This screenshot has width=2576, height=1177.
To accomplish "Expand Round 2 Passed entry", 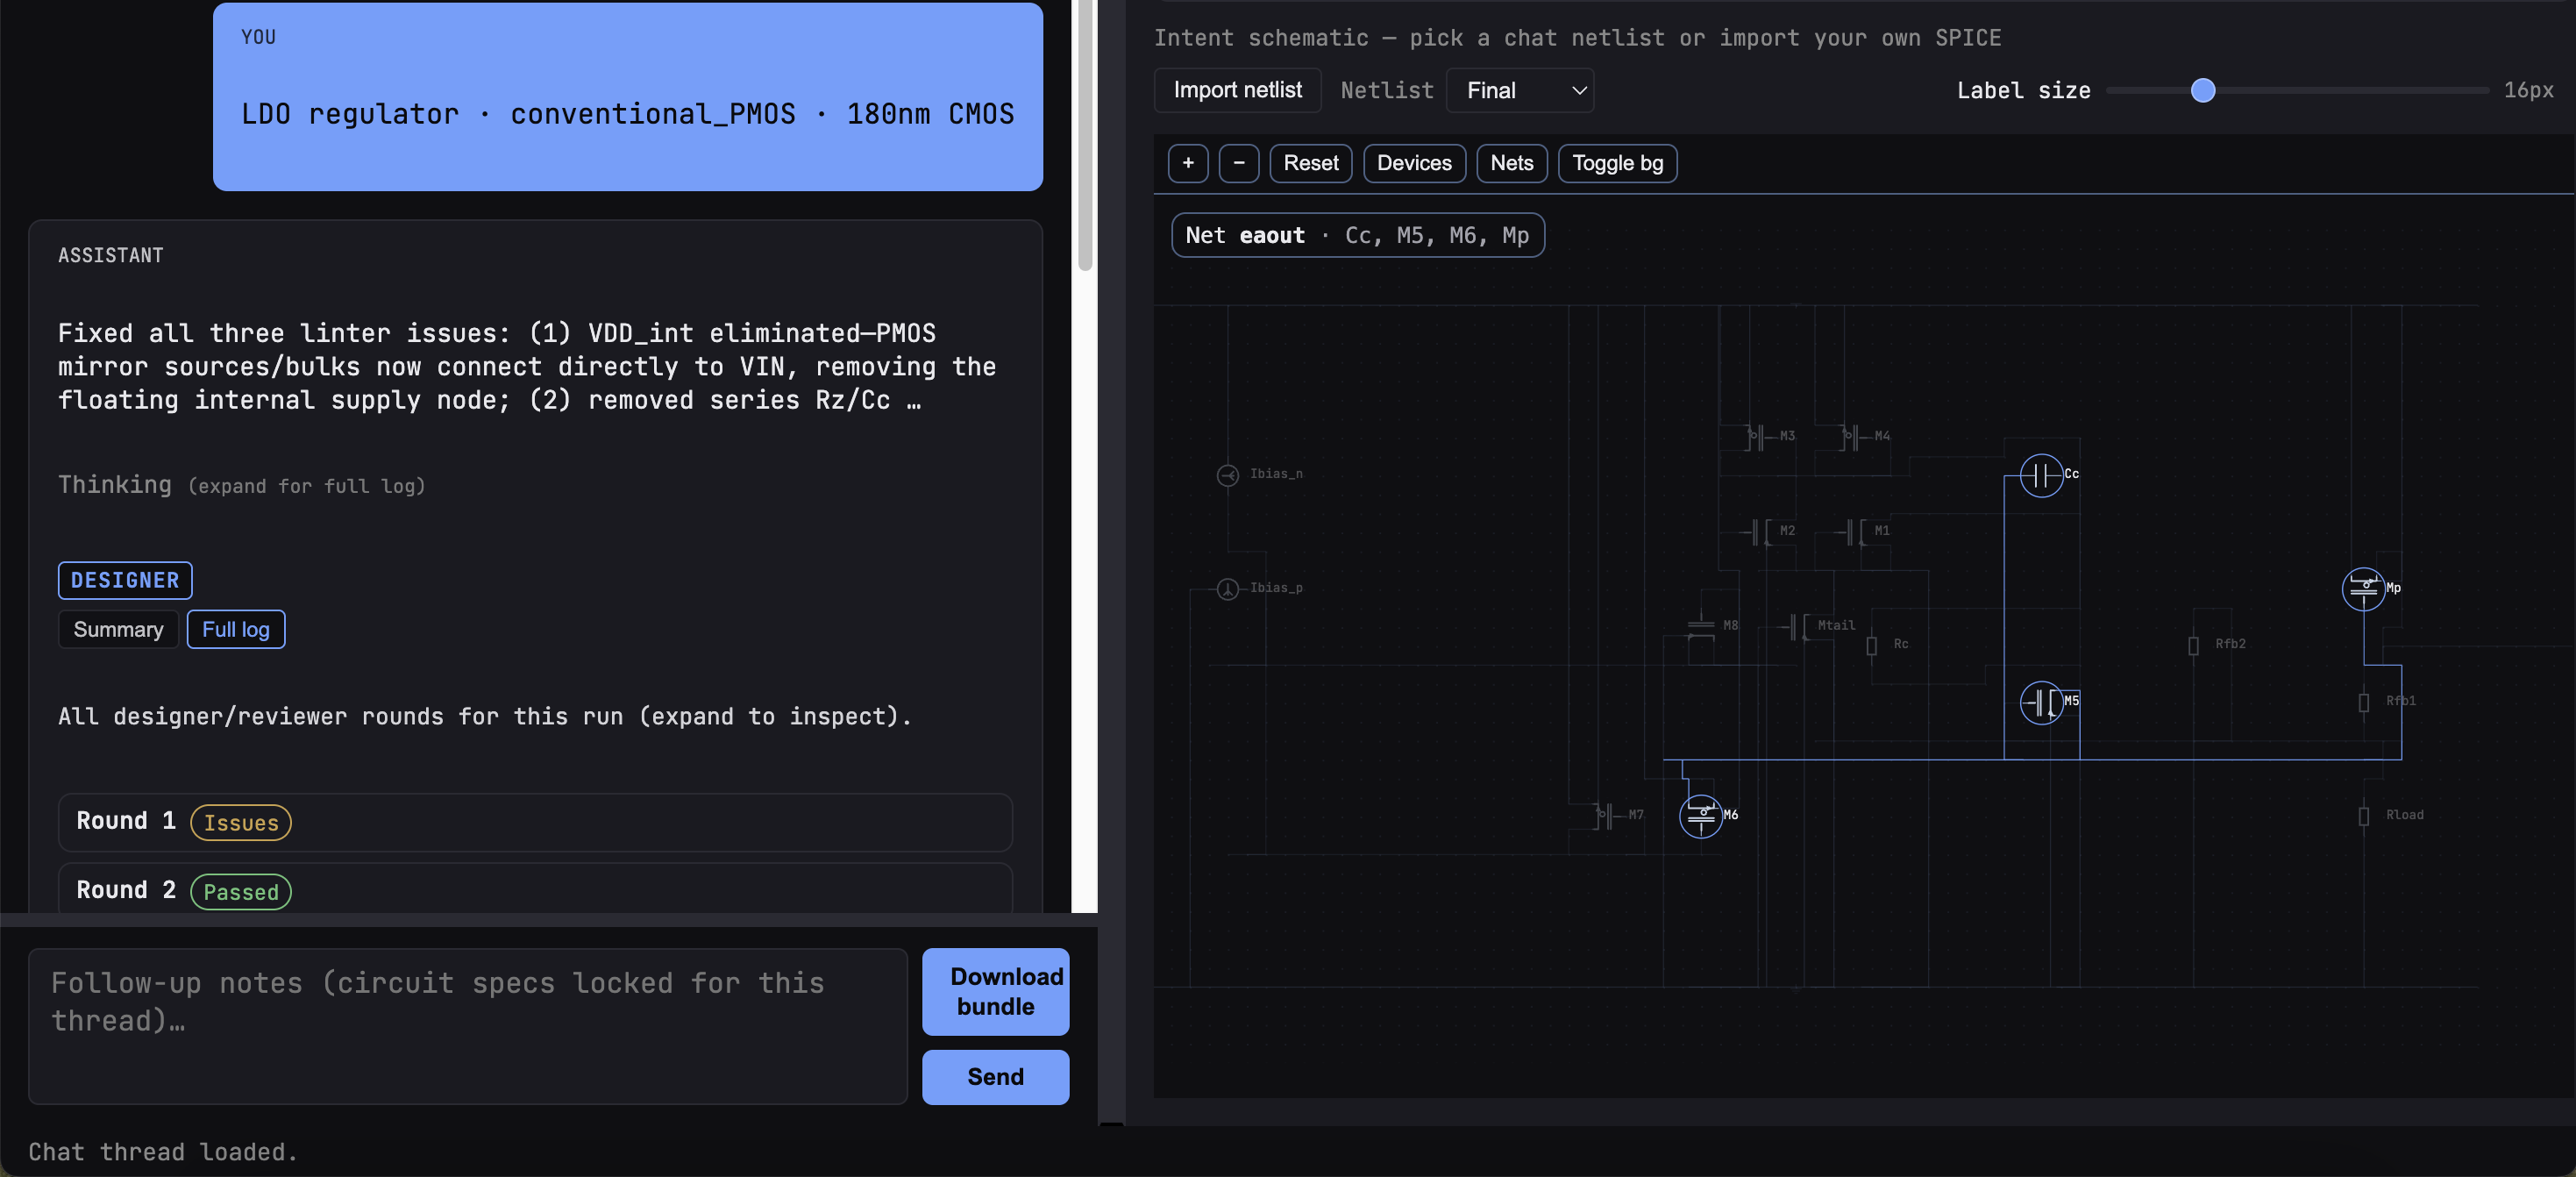I will 535,890.
